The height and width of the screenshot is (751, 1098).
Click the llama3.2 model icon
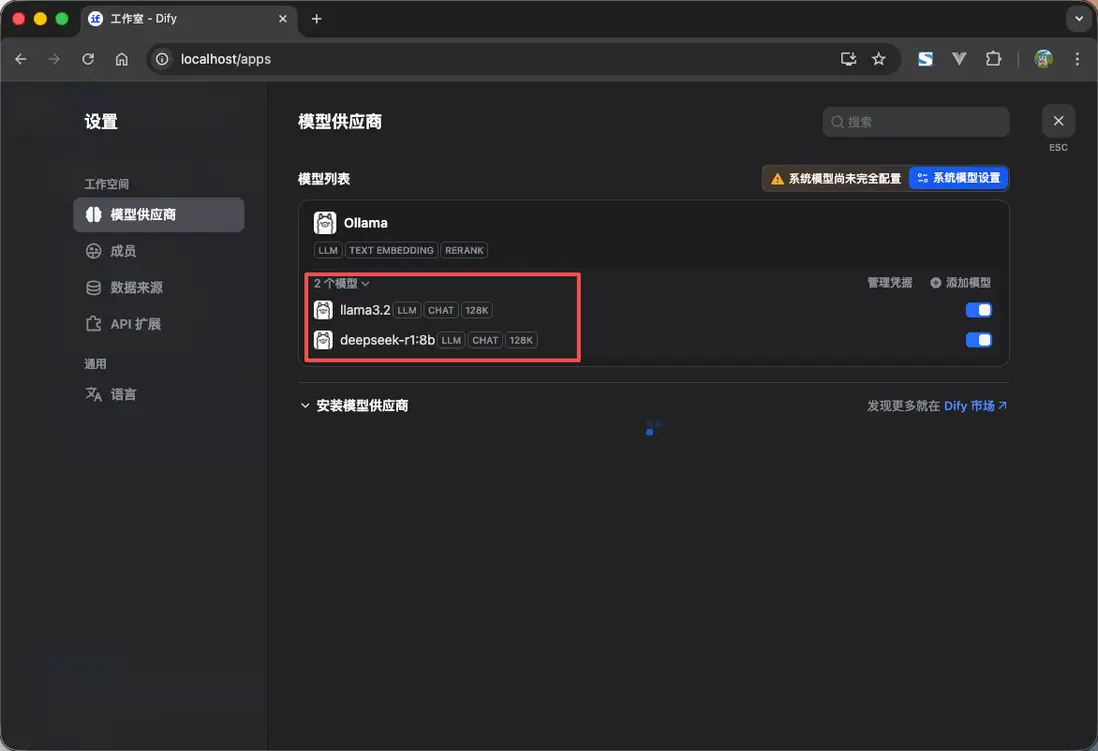pyautogui.click(x=323, y=310)
